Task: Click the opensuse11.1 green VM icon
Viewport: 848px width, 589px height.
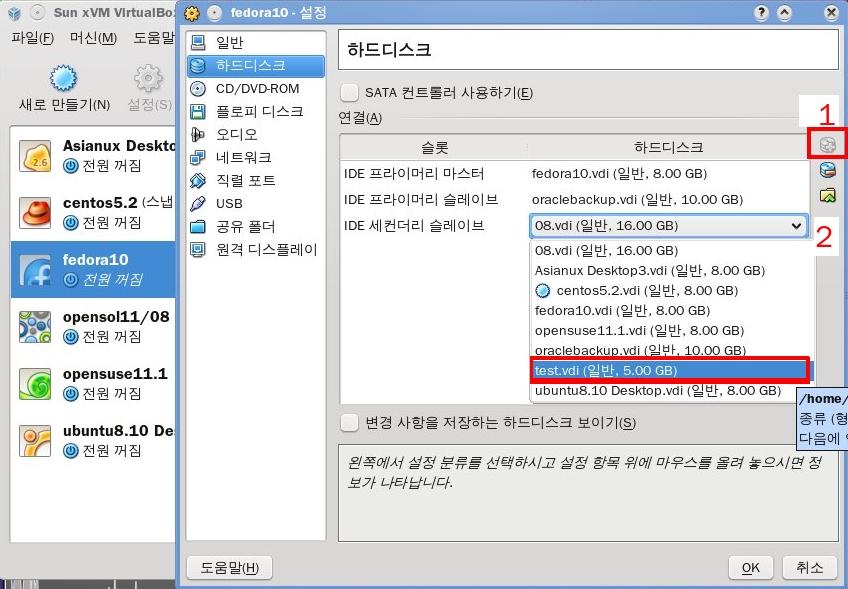Action: [x=35, y=383]
